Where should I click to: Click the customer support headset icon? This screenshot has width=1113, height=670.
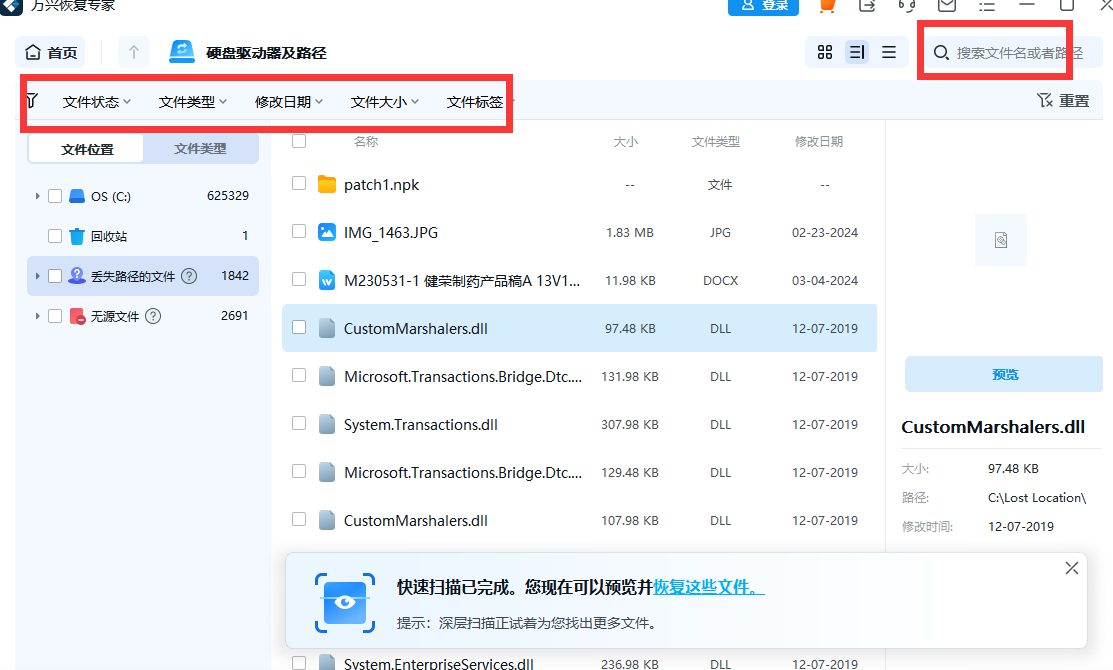point(906,7)
